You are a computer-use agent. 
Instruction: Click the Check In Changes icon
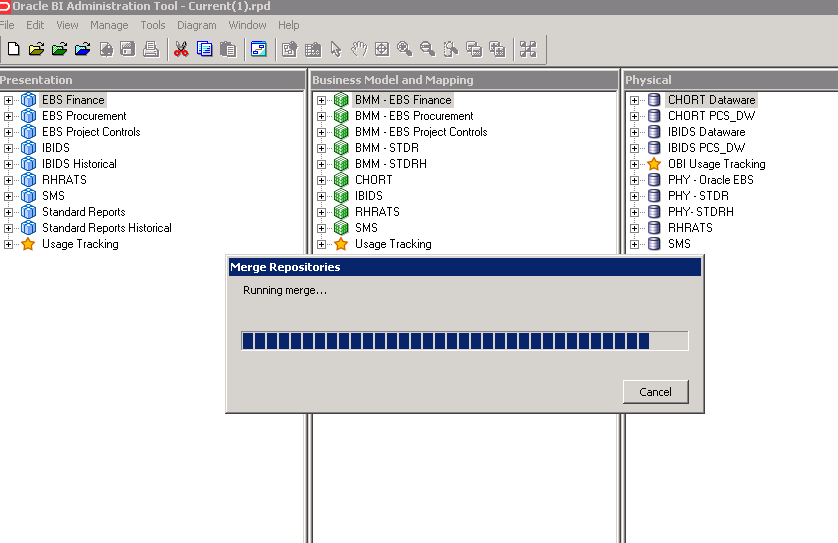[x=106, y=50]
